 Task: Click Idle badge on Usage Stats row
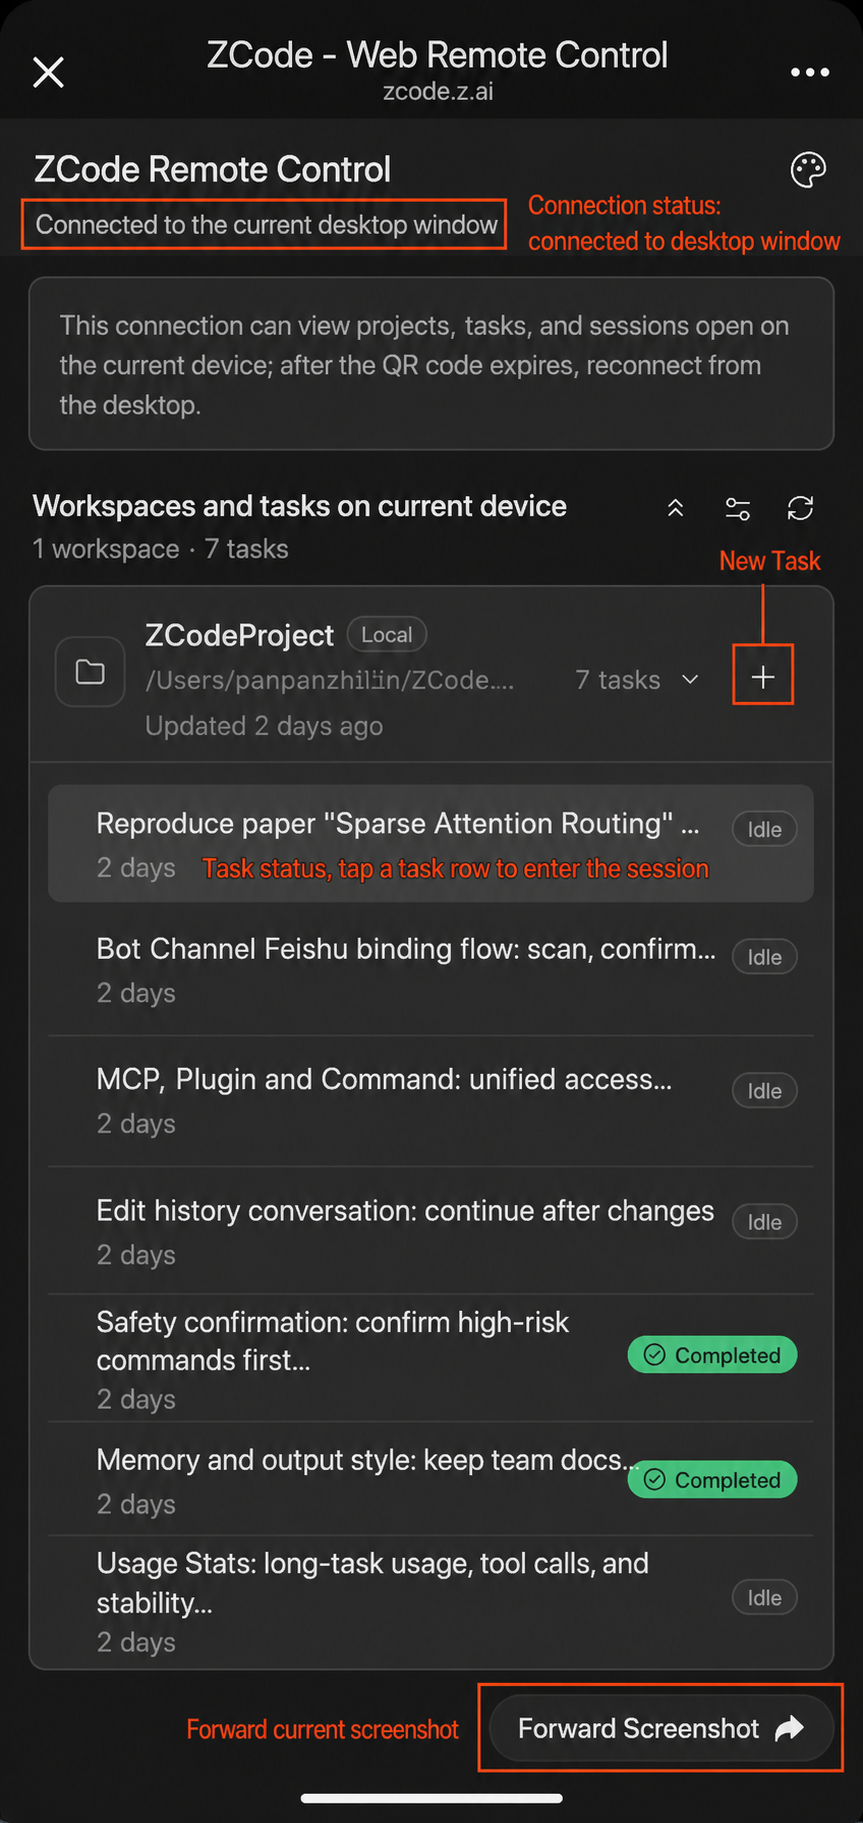(x=764, y=1598)
